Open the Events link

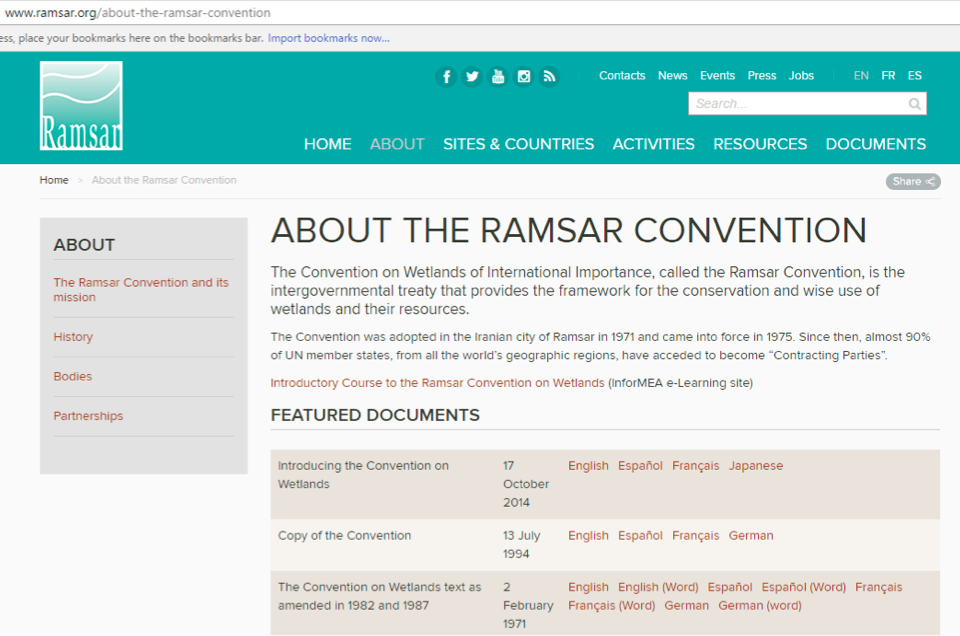point(717,75)
